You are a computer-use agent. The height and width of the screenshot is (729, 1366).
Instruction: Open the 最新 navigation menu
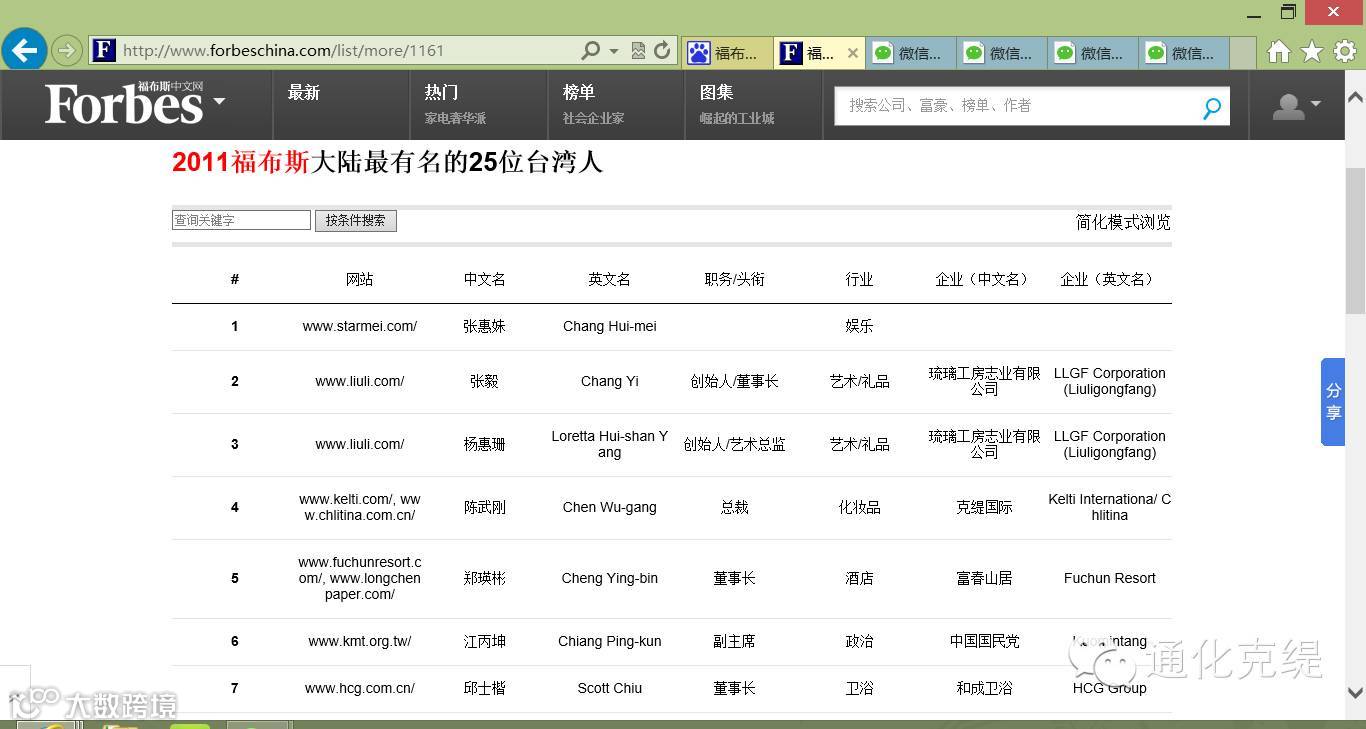pyautogui.click(x=304, y=93)
